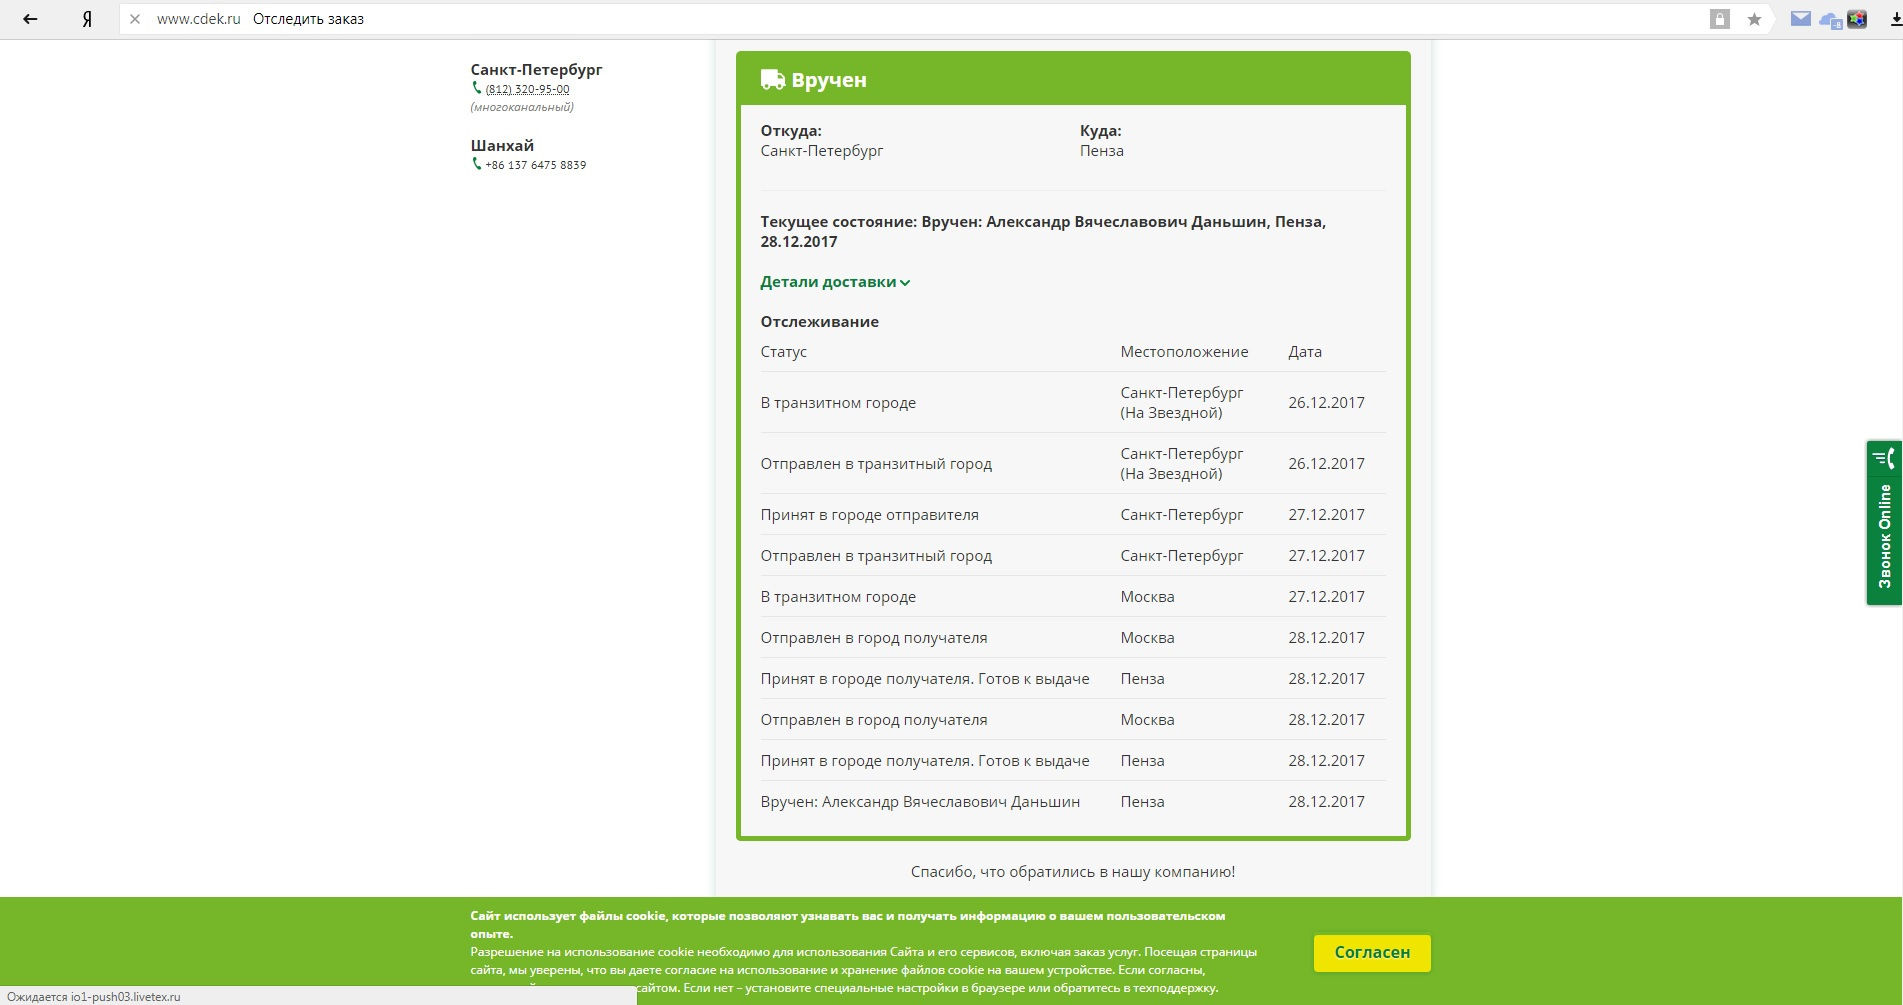Click the Откуда: label
1903x1005 pixels.
(x=791, y=131)
